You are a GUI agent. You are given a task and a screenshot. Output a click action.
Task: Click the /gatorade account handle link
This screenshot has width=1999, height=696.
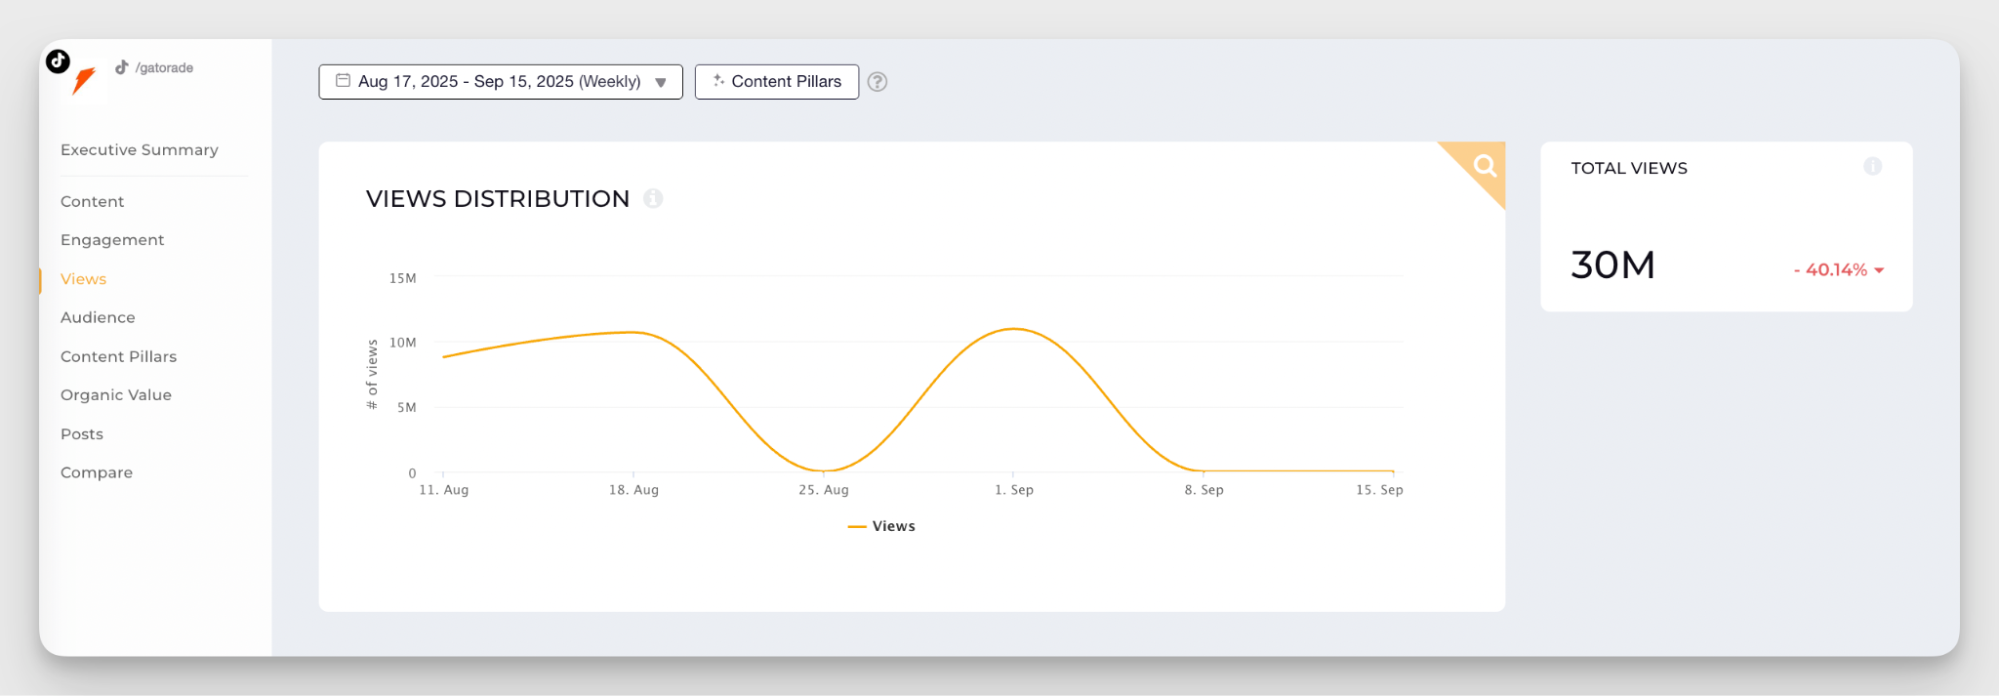point(164,68)
